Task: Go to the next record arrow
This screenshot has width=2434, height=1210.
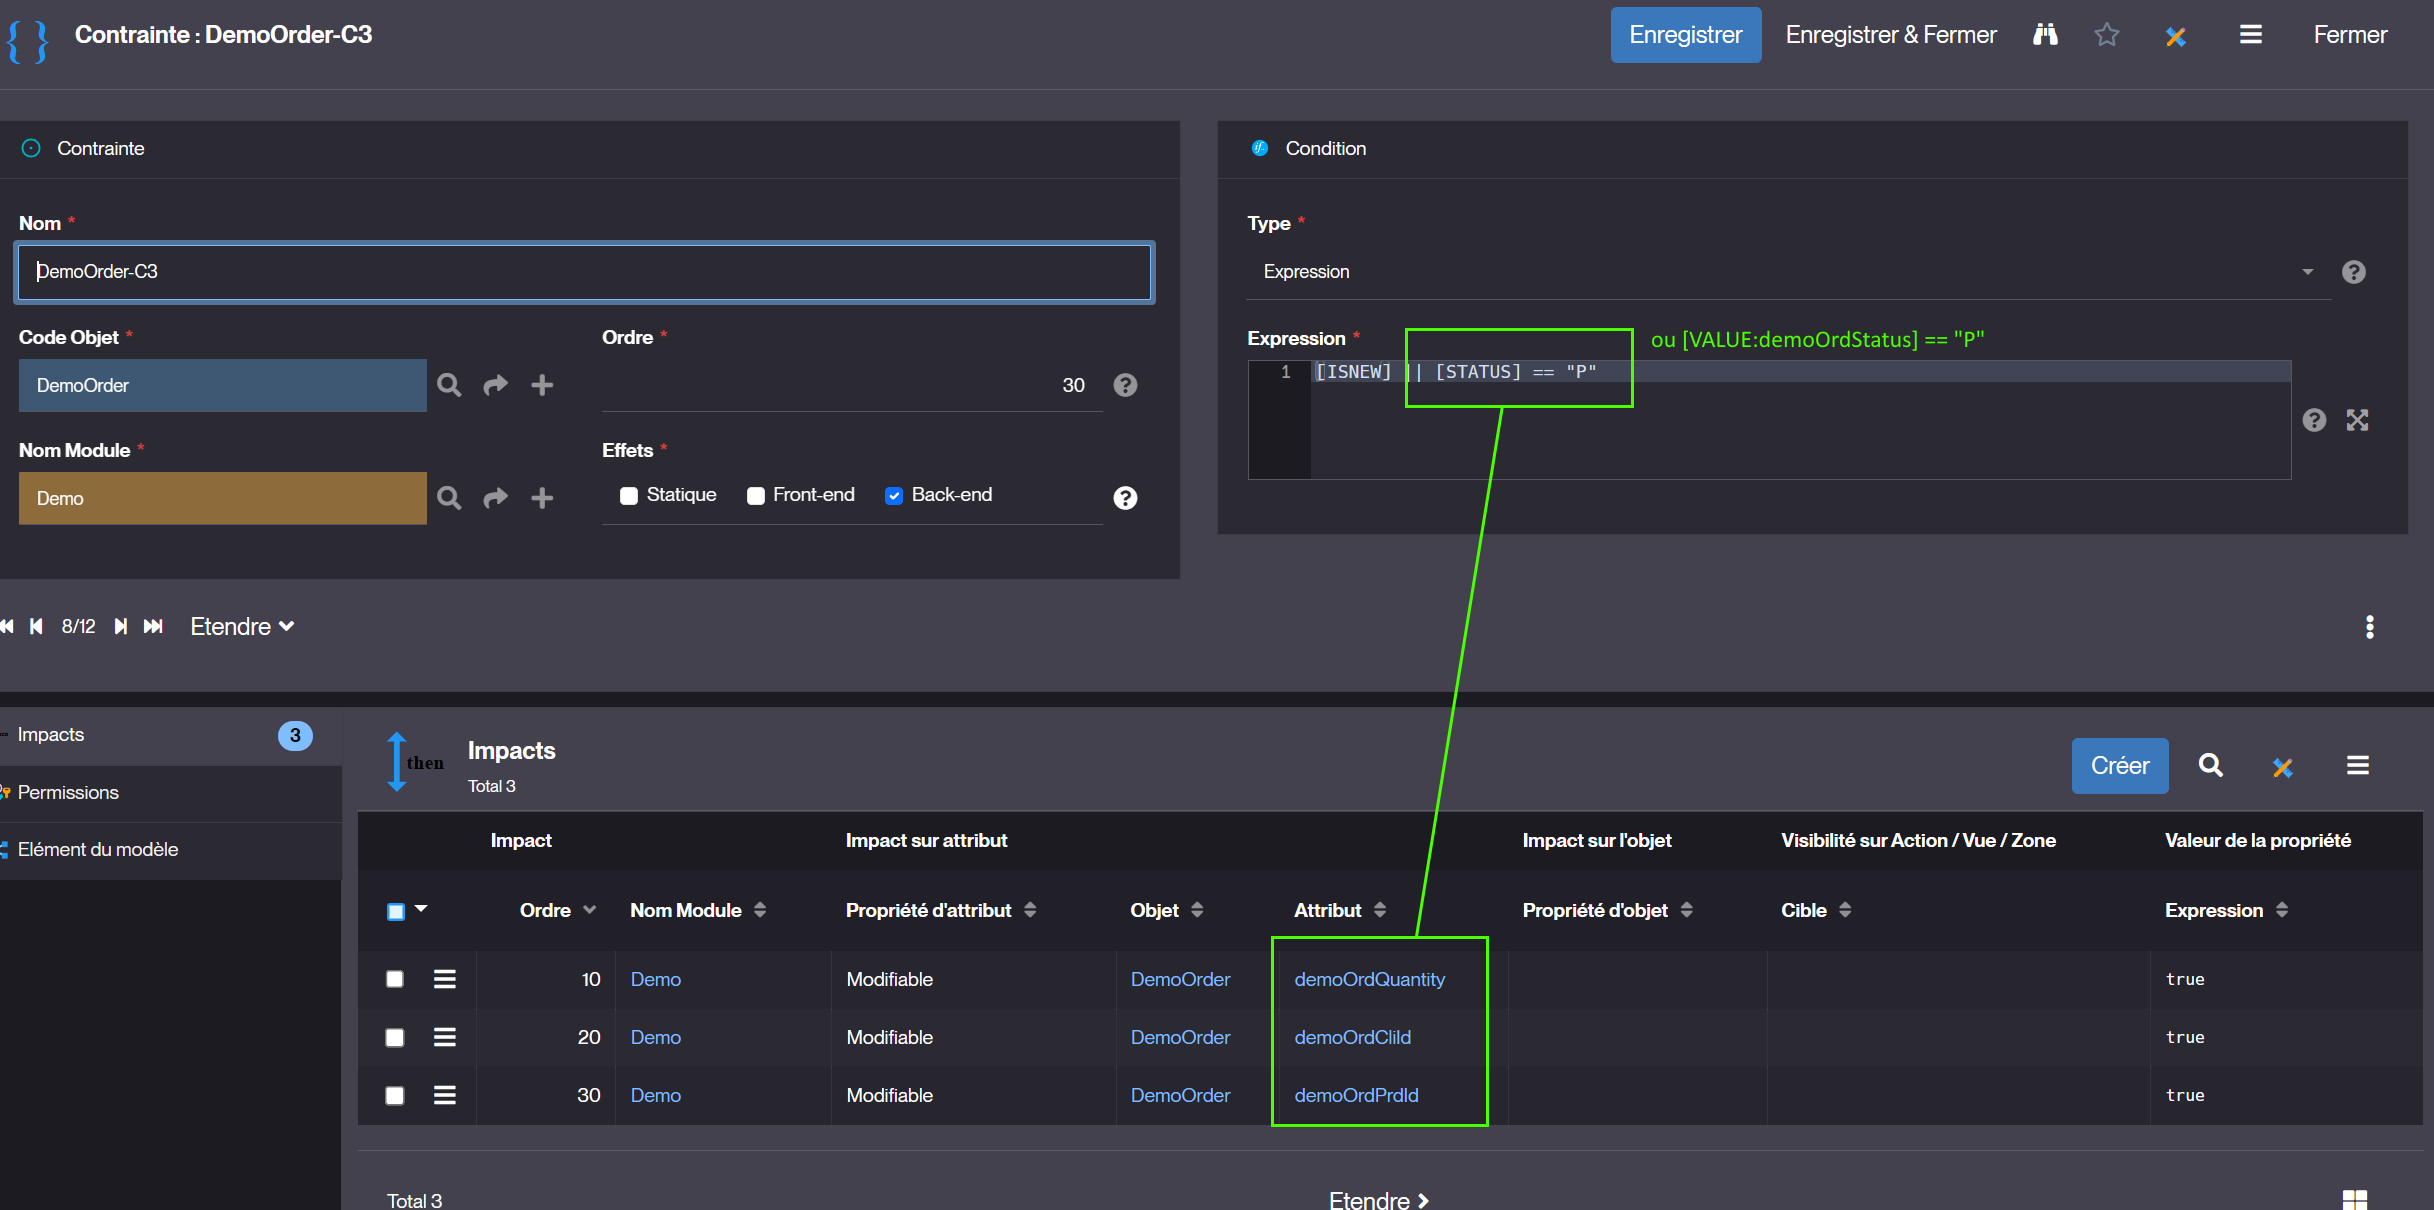Action: click(x=121, y=626)
